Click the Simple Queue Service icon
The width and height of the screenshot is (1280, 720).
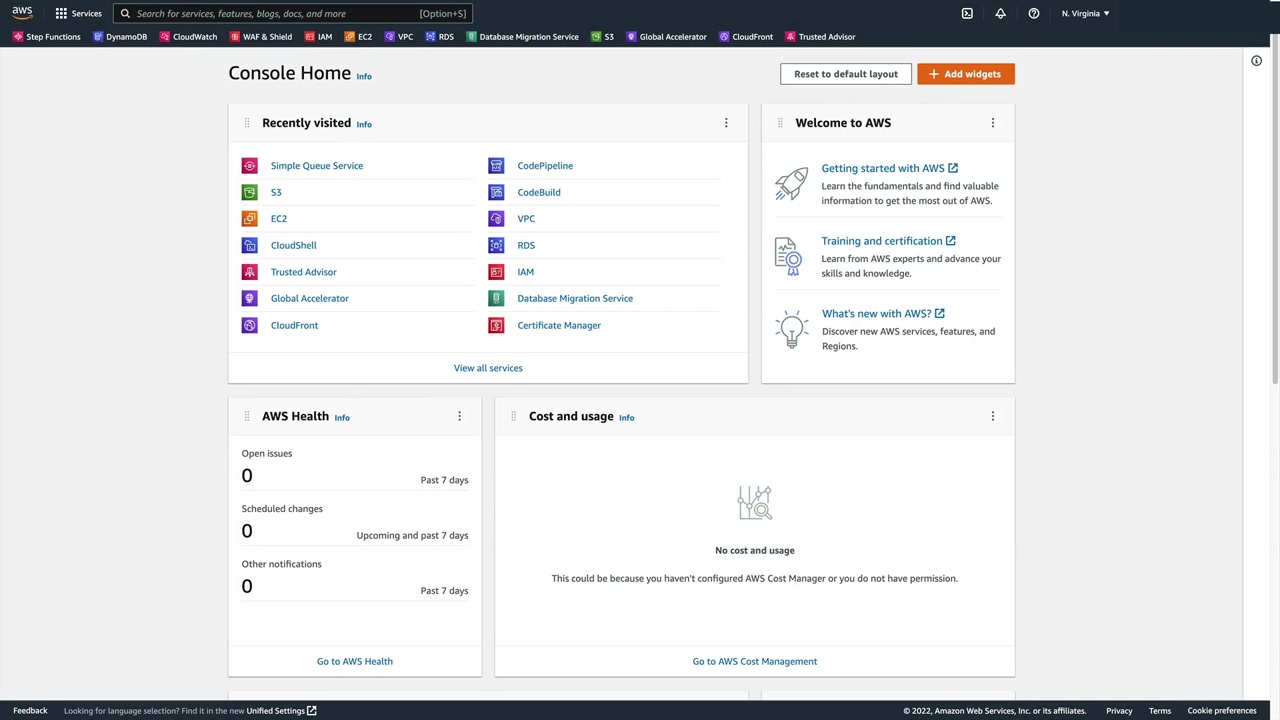click(249, 165)
